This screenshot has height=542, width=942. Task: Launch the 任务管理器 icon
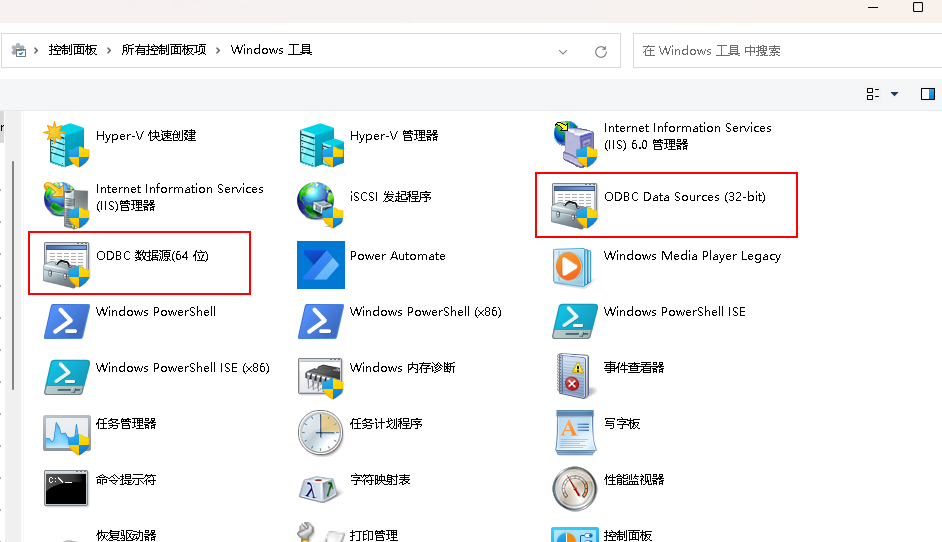coord(67,432)
